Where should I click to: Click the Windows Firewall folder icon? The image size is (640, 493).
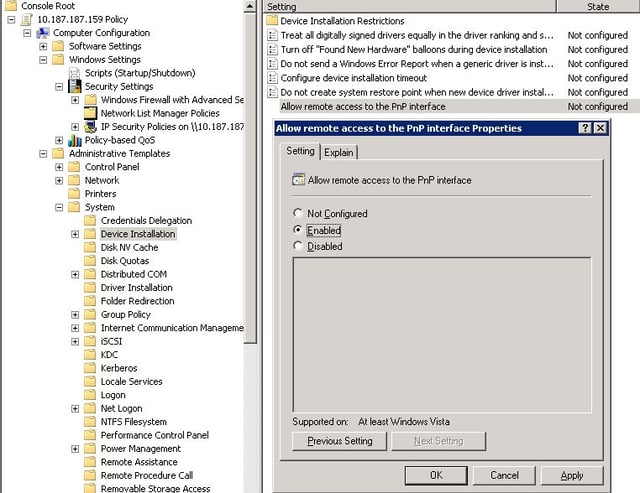90,100
